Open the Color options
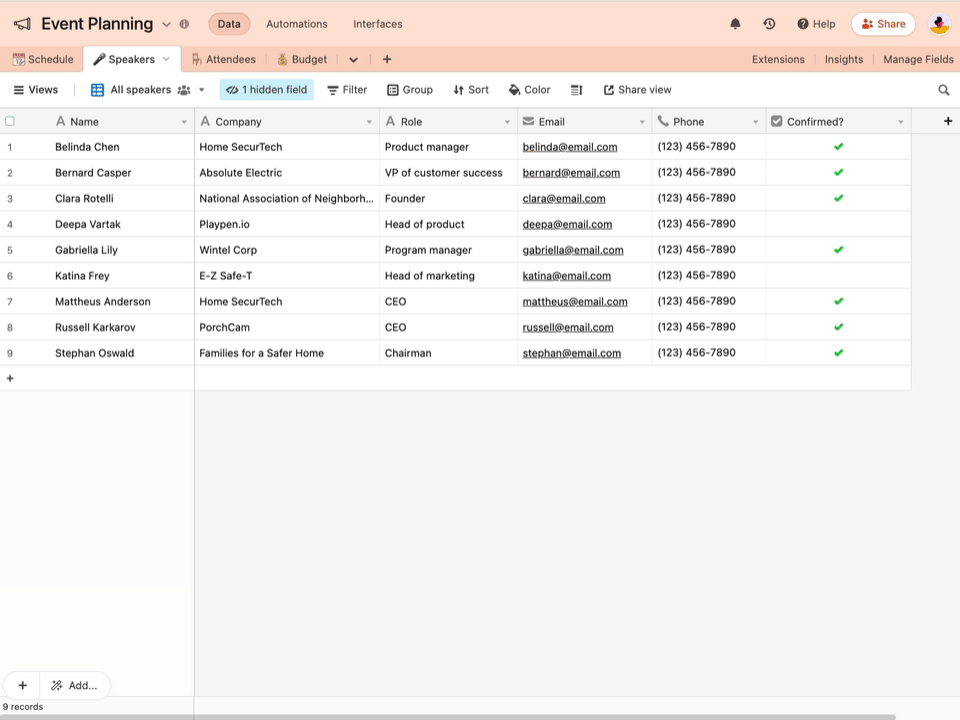The height and width of the screenshot is (720, 960). pos(528,89)
